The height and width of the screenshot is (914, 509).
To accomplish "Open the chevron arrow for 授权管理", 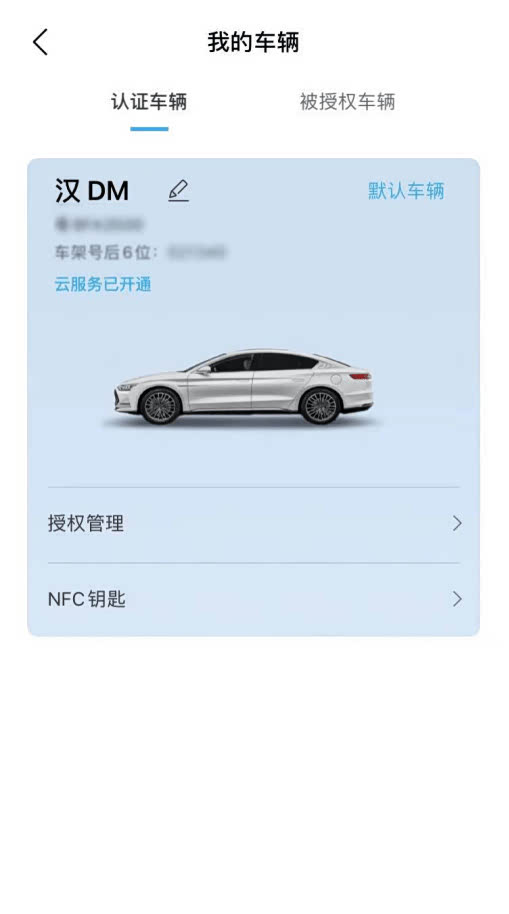I will 457,523.
